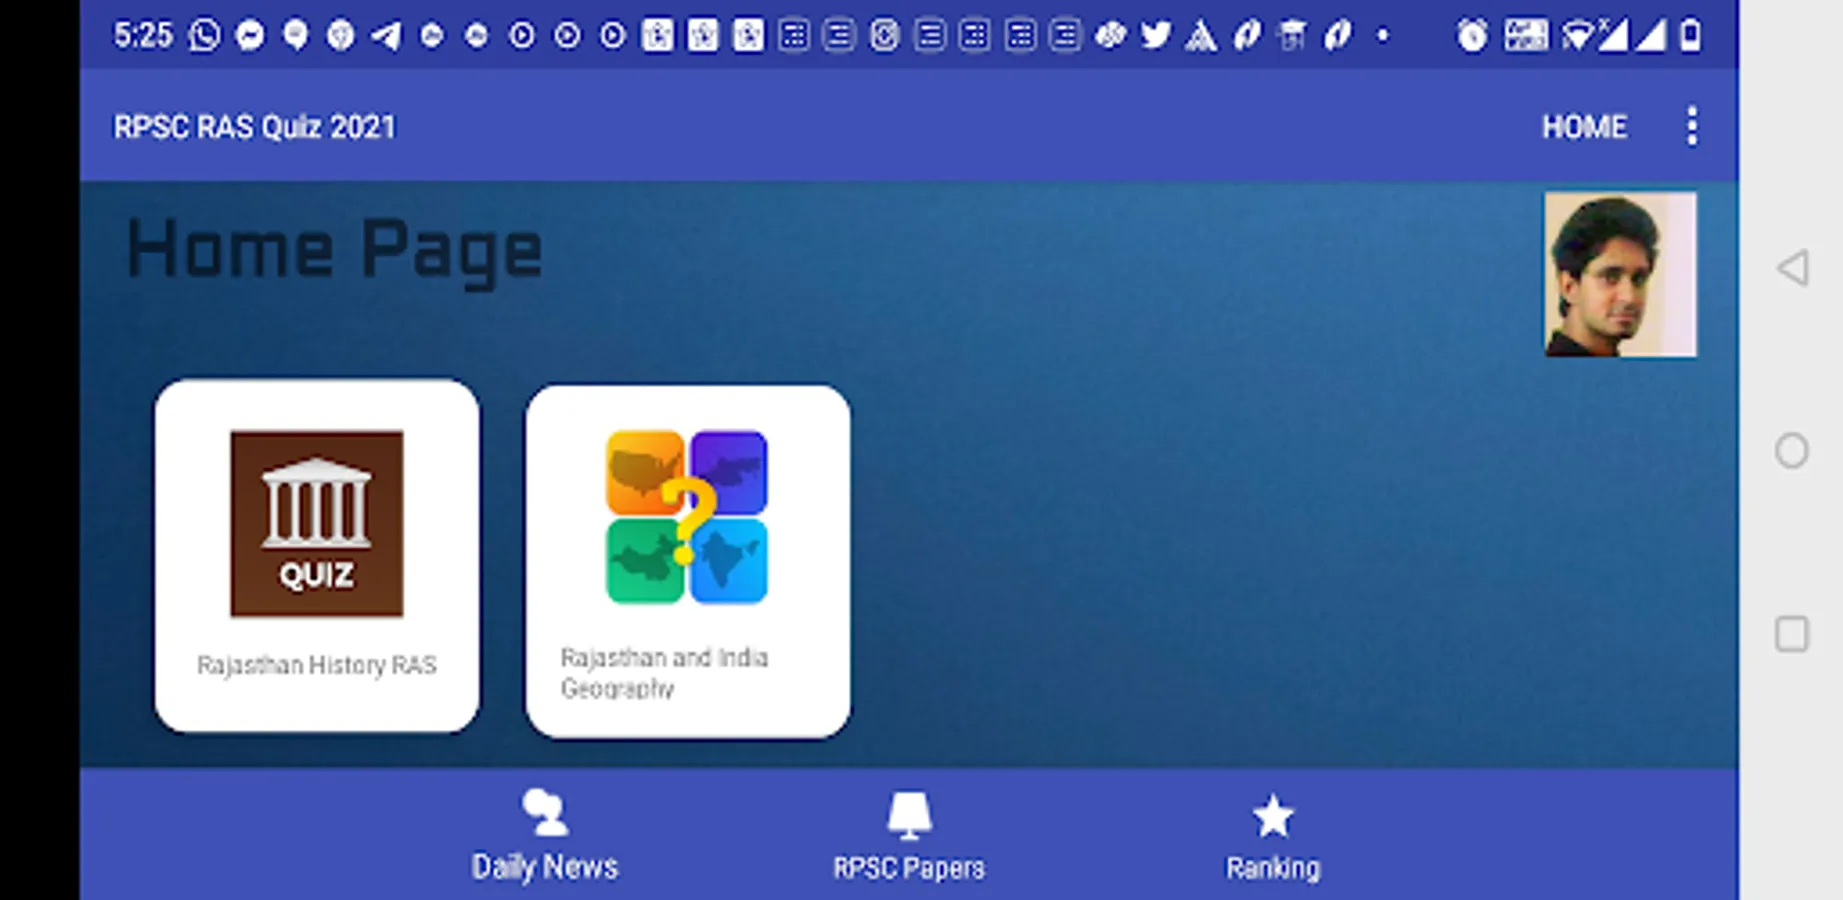Open the three-dot overflow menu
The height and width of the screenshot is (900, 1843).
click(1692, 127)
